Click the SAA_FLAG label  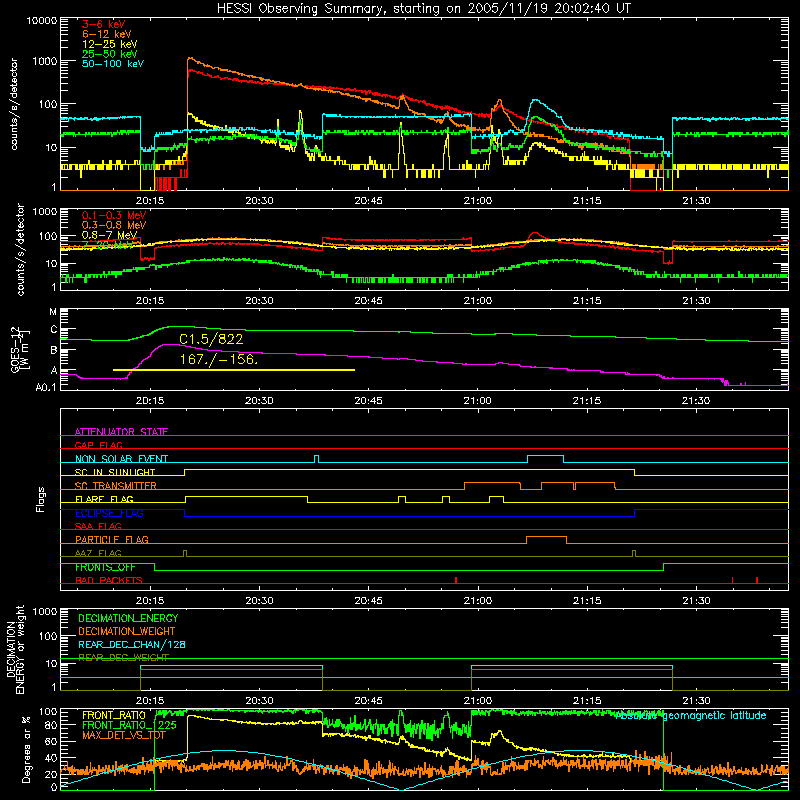98,526
